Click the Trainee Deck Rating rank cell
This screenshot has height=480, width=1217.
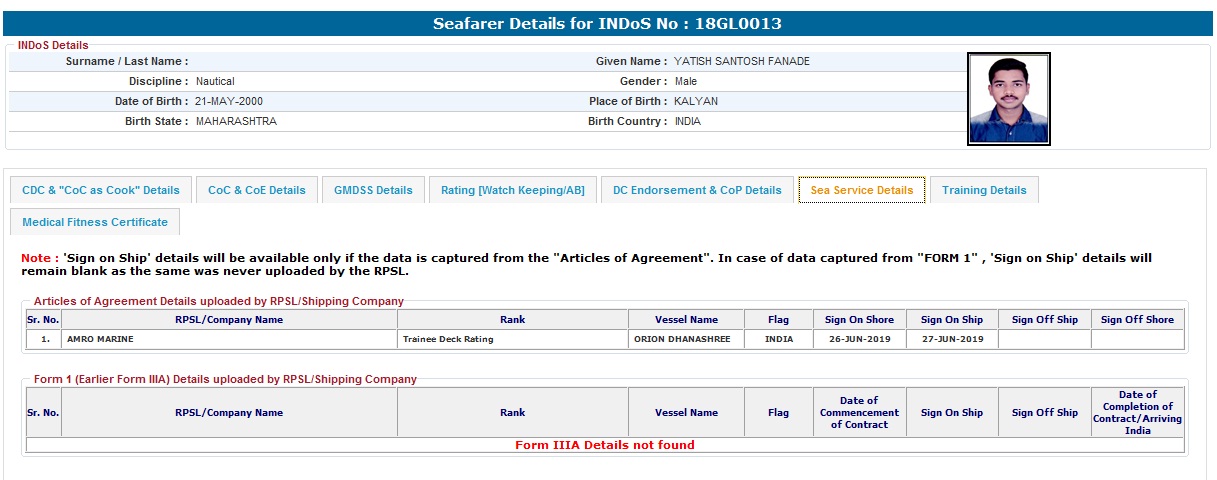[448, 339]
